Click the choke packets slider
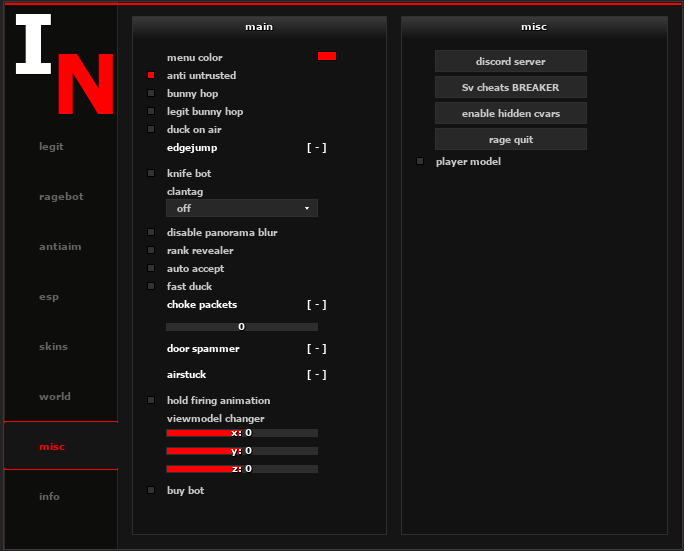Viewport: 684px width, 551px height. click(x=242, y=327)
